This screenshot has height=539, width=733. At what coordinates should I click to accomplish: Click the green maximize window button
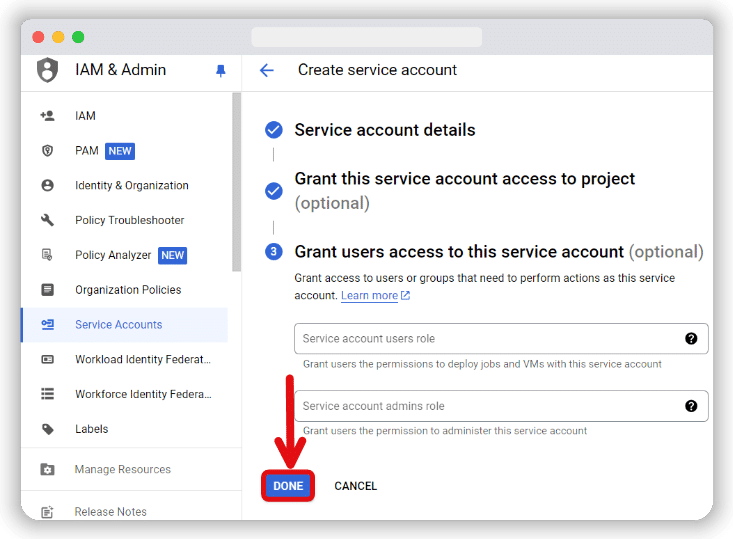point(78,37)
